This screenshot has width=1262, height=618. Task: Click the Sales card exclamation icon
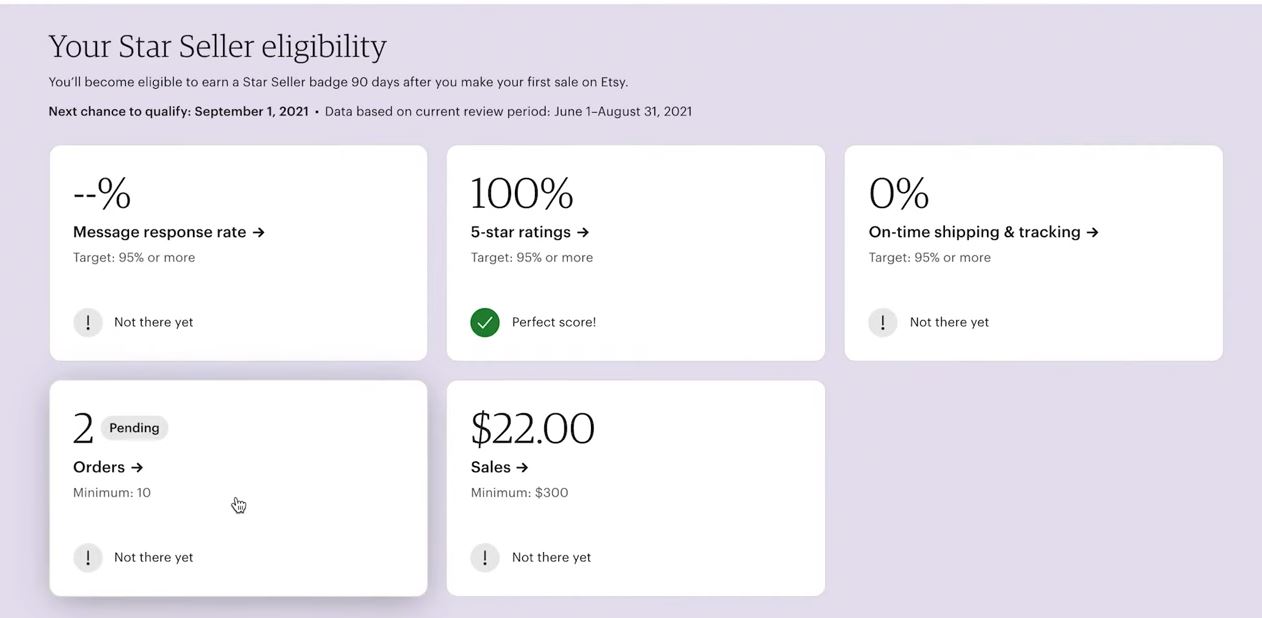(x=485, y=557)
